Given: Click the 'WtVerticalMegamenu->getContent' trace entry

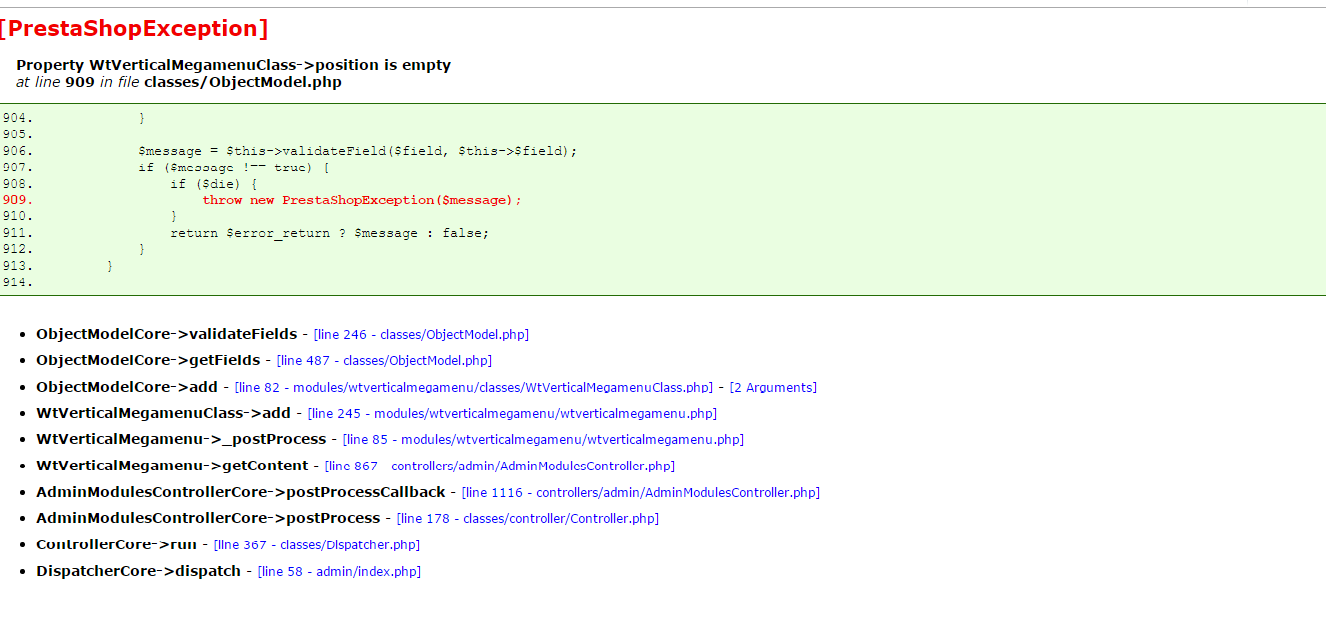Looking at the screenshot, I should click(x=173, y=466).
